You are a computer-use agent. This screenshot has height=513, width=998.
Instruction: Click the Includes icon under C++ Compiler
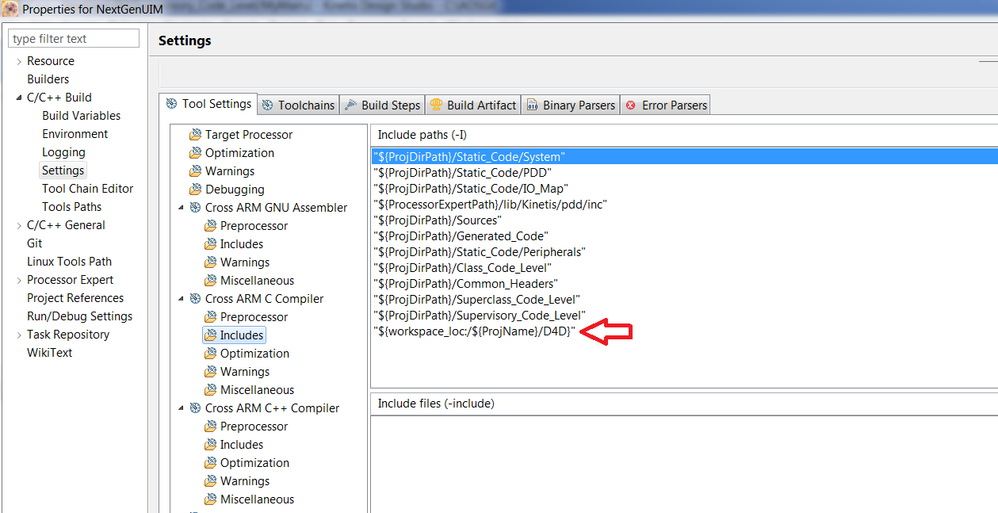point(211,445)
